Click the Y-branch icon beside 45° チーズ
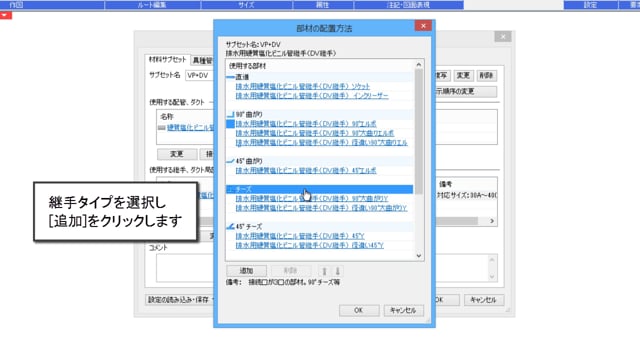640x360 pixels. (230, 227)
